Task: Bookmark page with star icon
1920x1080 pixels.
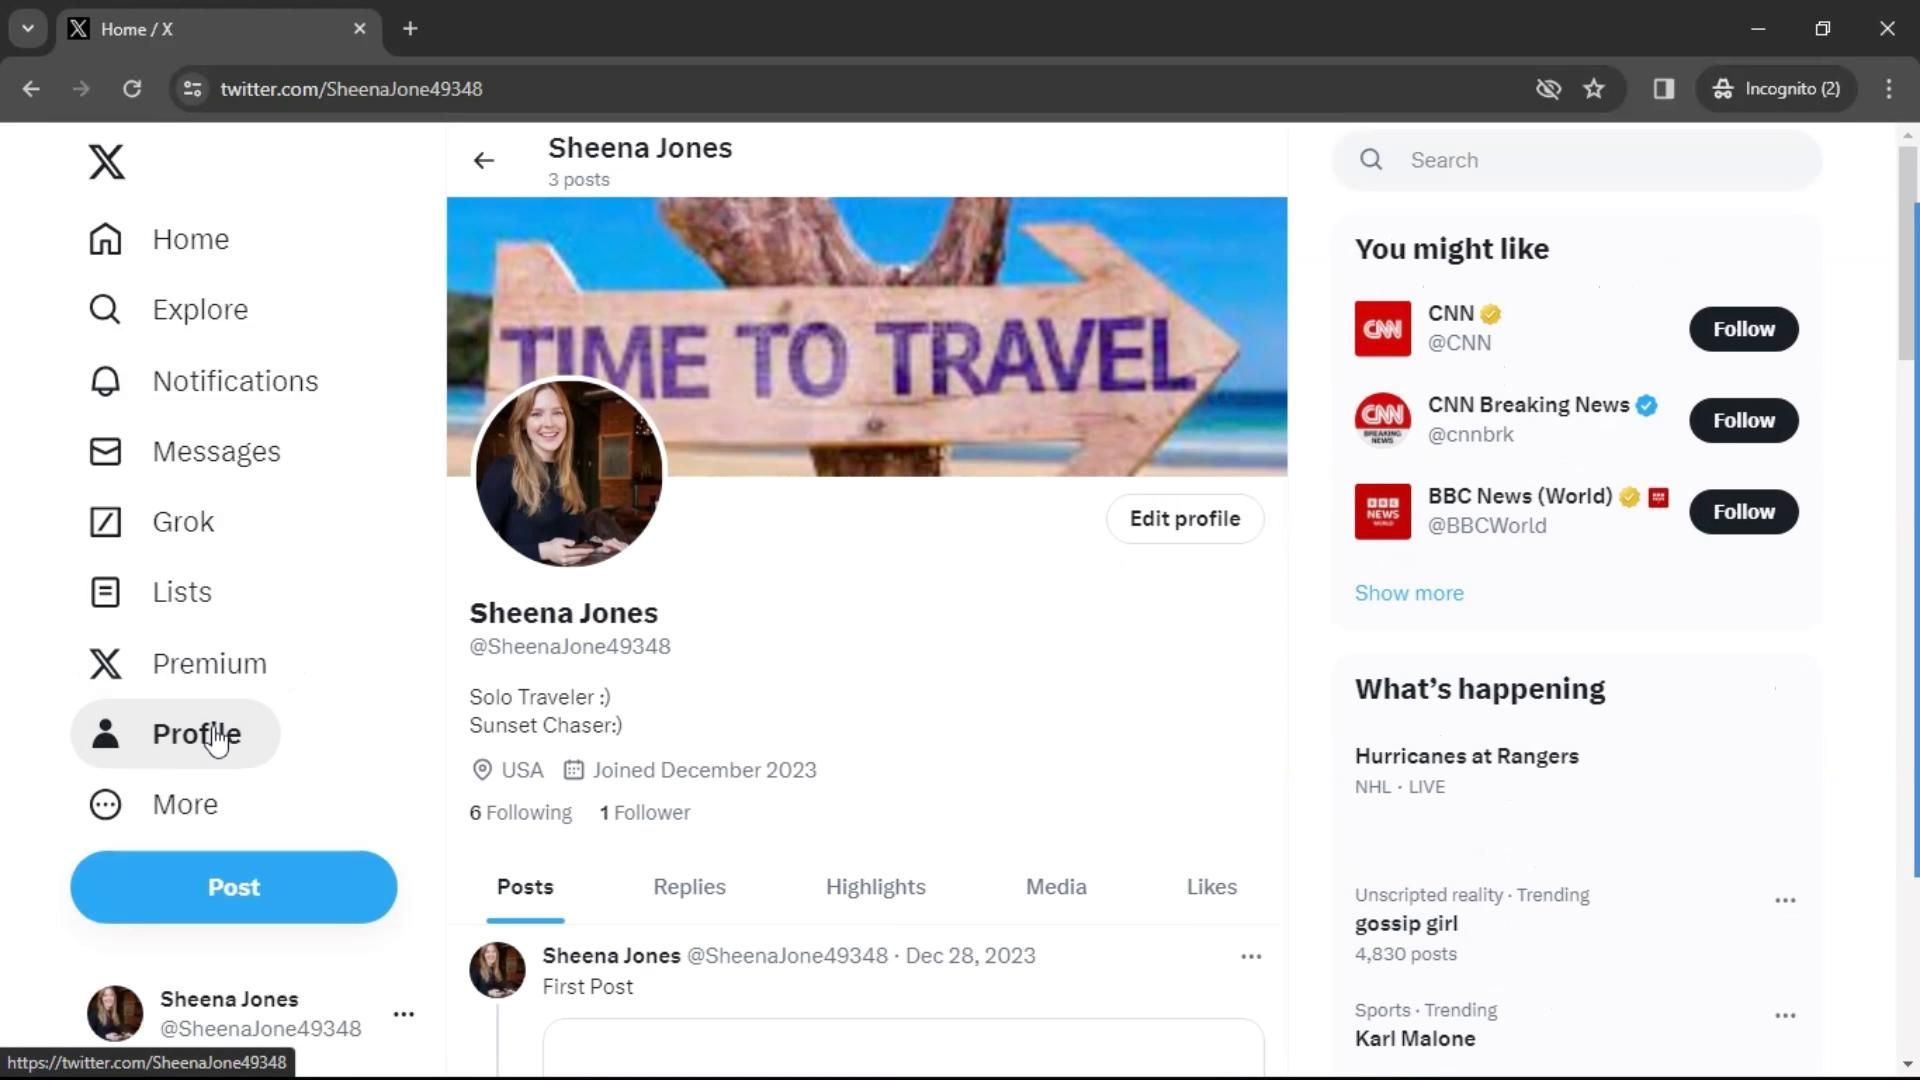Action: tap(1594, 89)
